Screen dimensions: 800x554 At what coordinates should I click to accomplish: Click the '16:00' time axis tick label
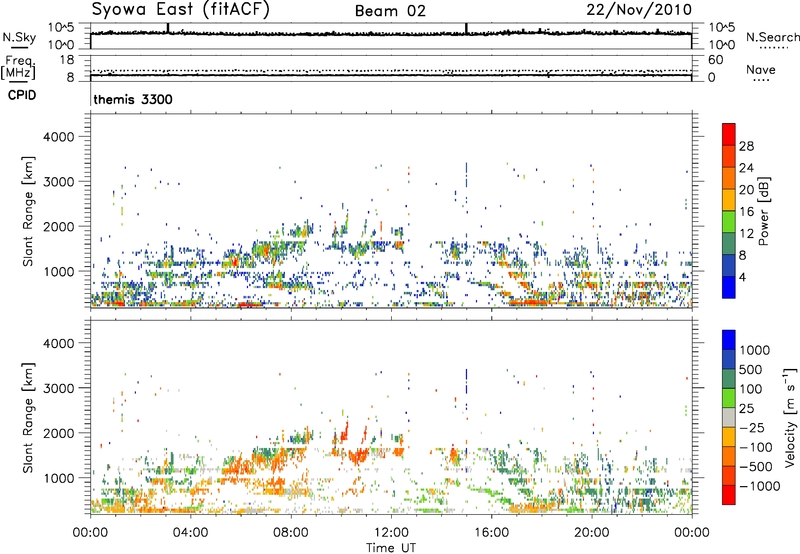click(491, 533)
